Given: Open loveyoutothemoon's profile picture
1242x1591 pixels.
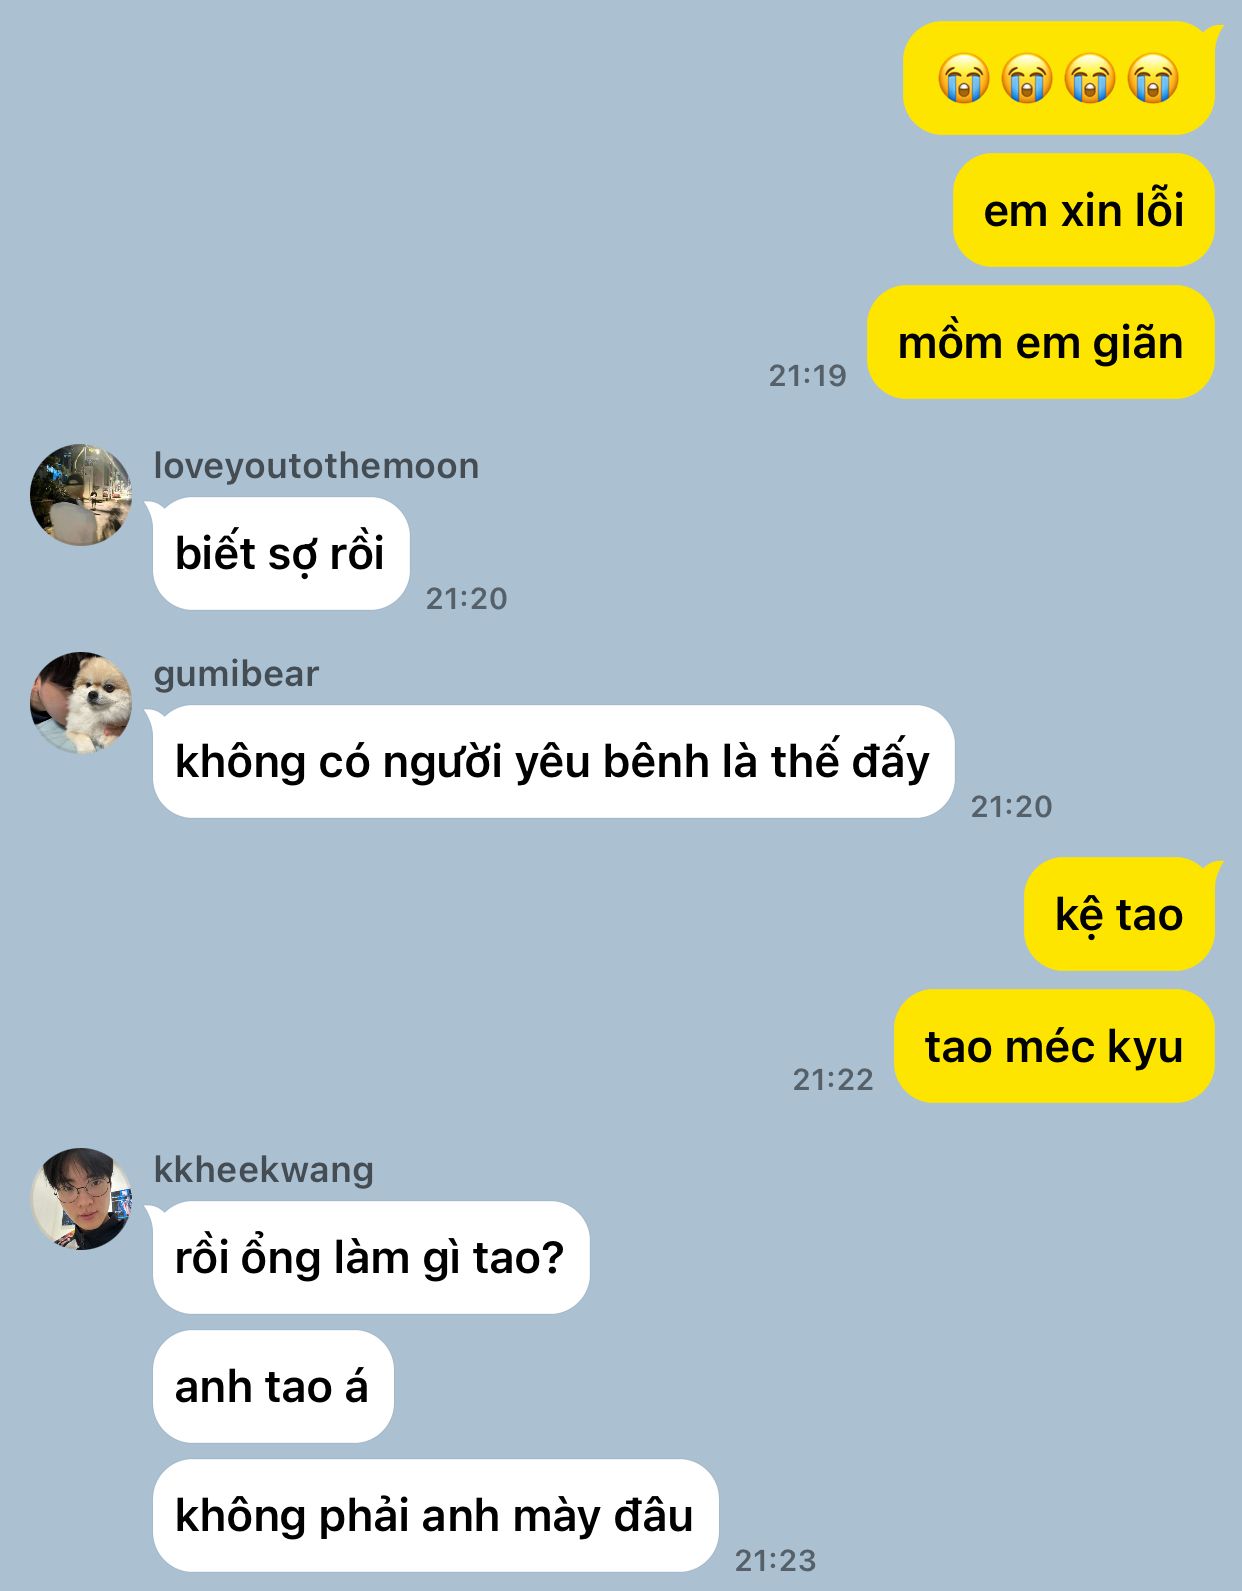Looking at the screenshot, I should tap(81, 495).
